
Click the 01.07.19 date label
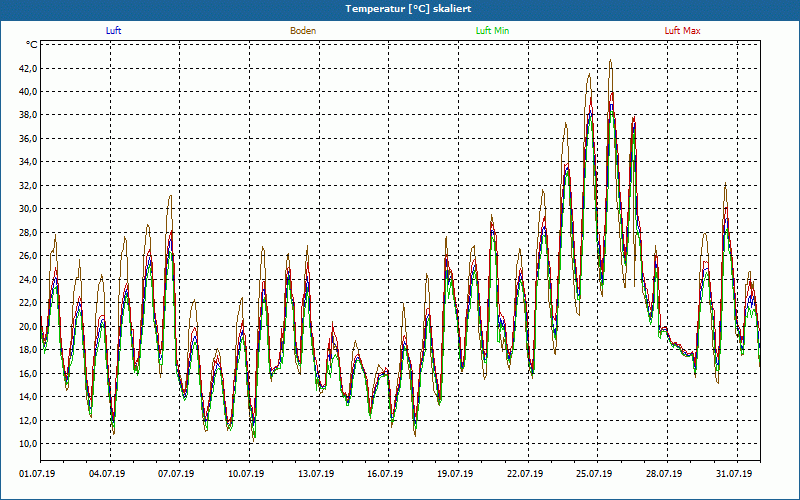click(37, 474)
